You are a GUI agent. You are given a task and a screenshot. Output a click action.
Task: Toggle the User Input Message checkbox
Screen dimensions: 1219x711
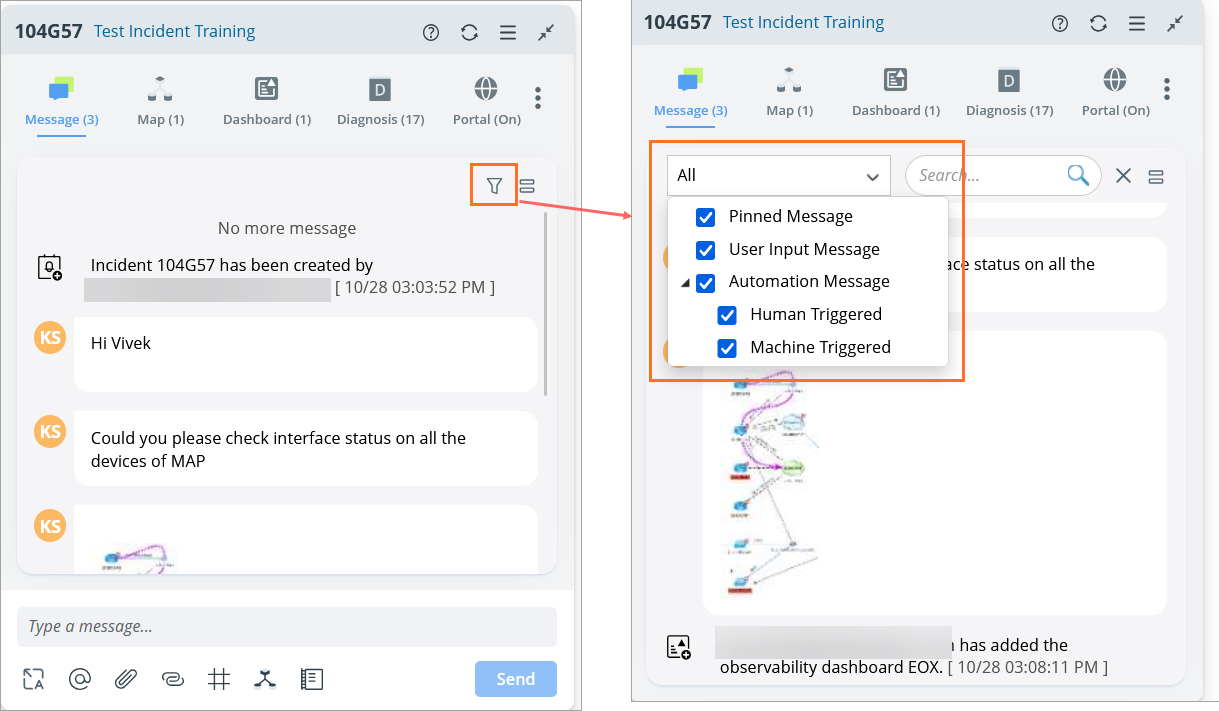click(x=705, y=250)
